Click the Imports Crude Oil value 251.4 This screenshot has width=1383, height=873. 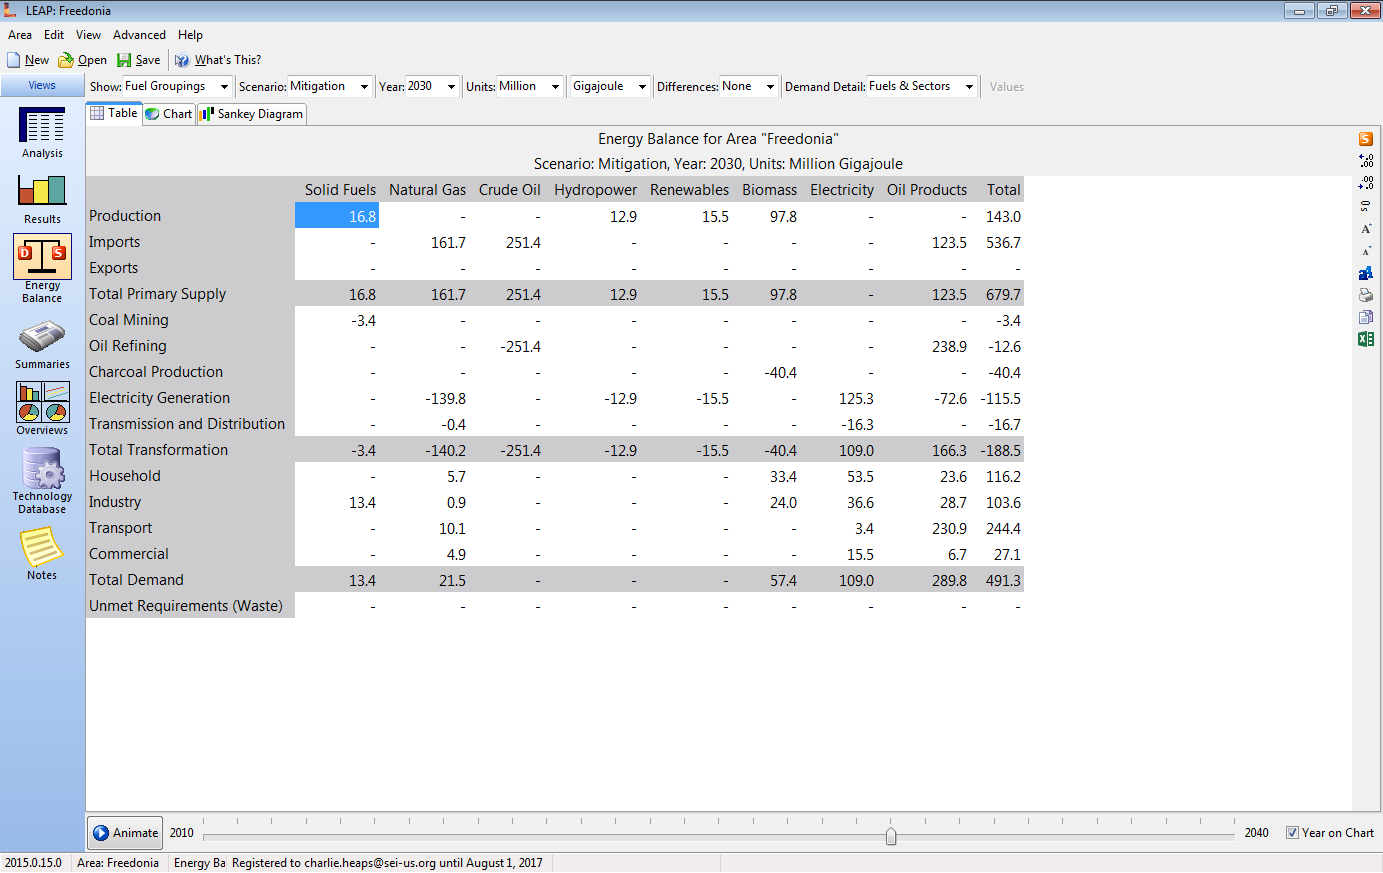tap(523, 243)
